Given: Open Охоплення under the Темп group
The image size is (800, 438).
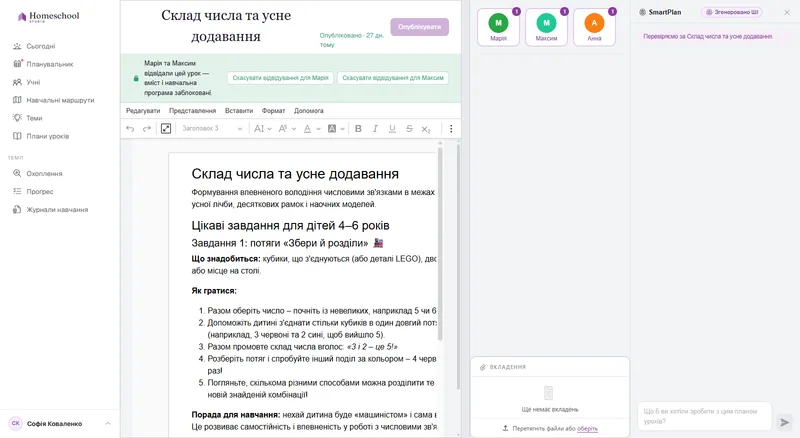Looking at the screenshot, I should pos(44,174).
